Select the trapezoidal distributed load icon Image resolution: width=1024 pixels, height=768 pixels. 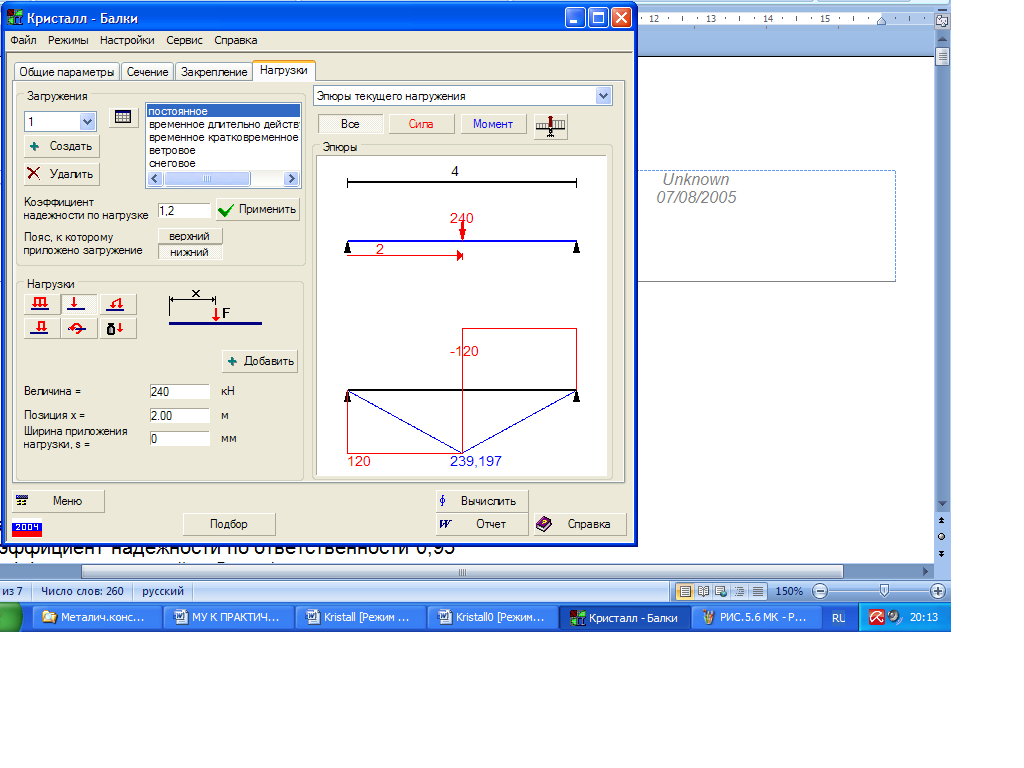(x=117, y=304)
